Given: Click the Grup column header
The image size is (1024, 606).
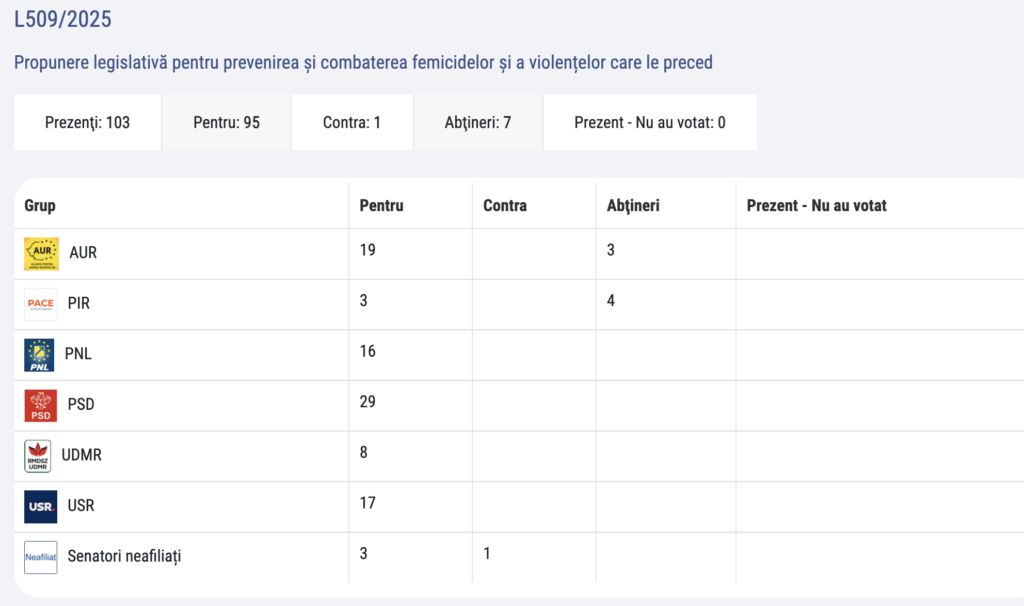Looking at the screenshot, I should (40, 205).
